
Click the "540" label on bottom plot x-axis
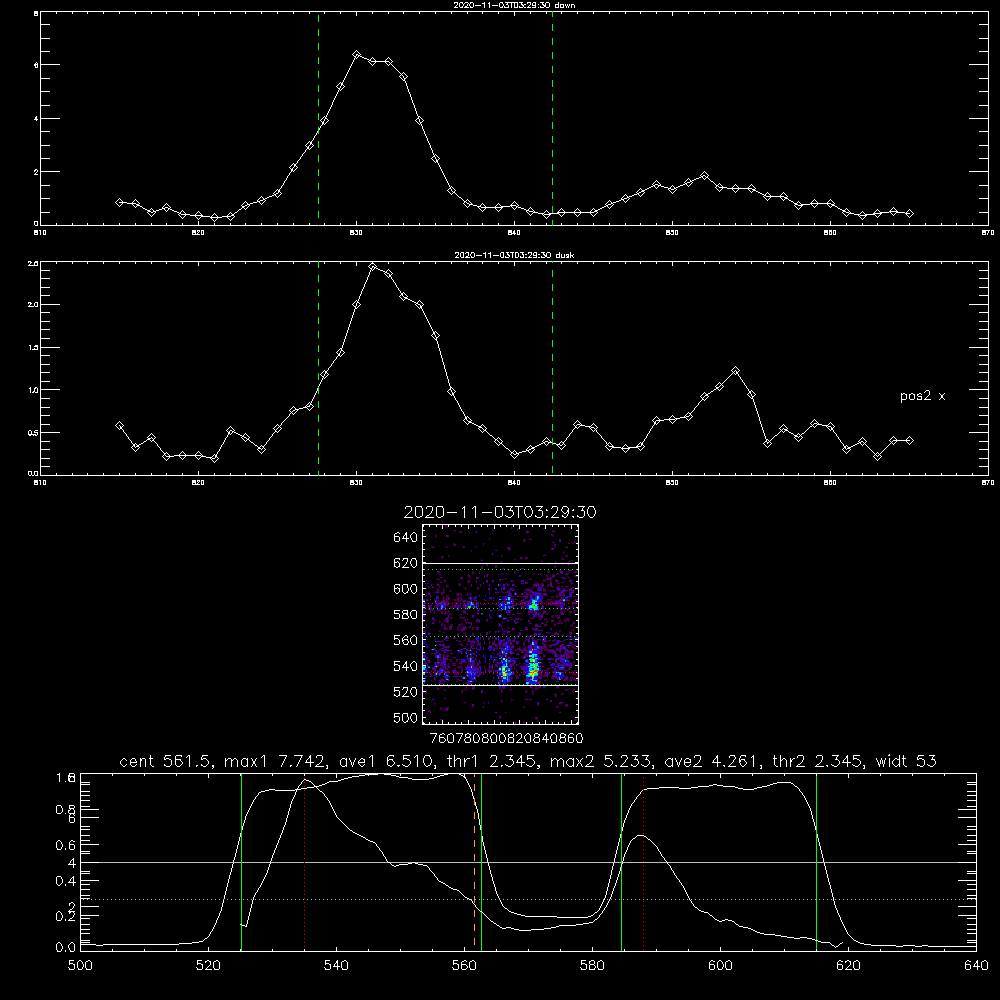tap(336, 966)
